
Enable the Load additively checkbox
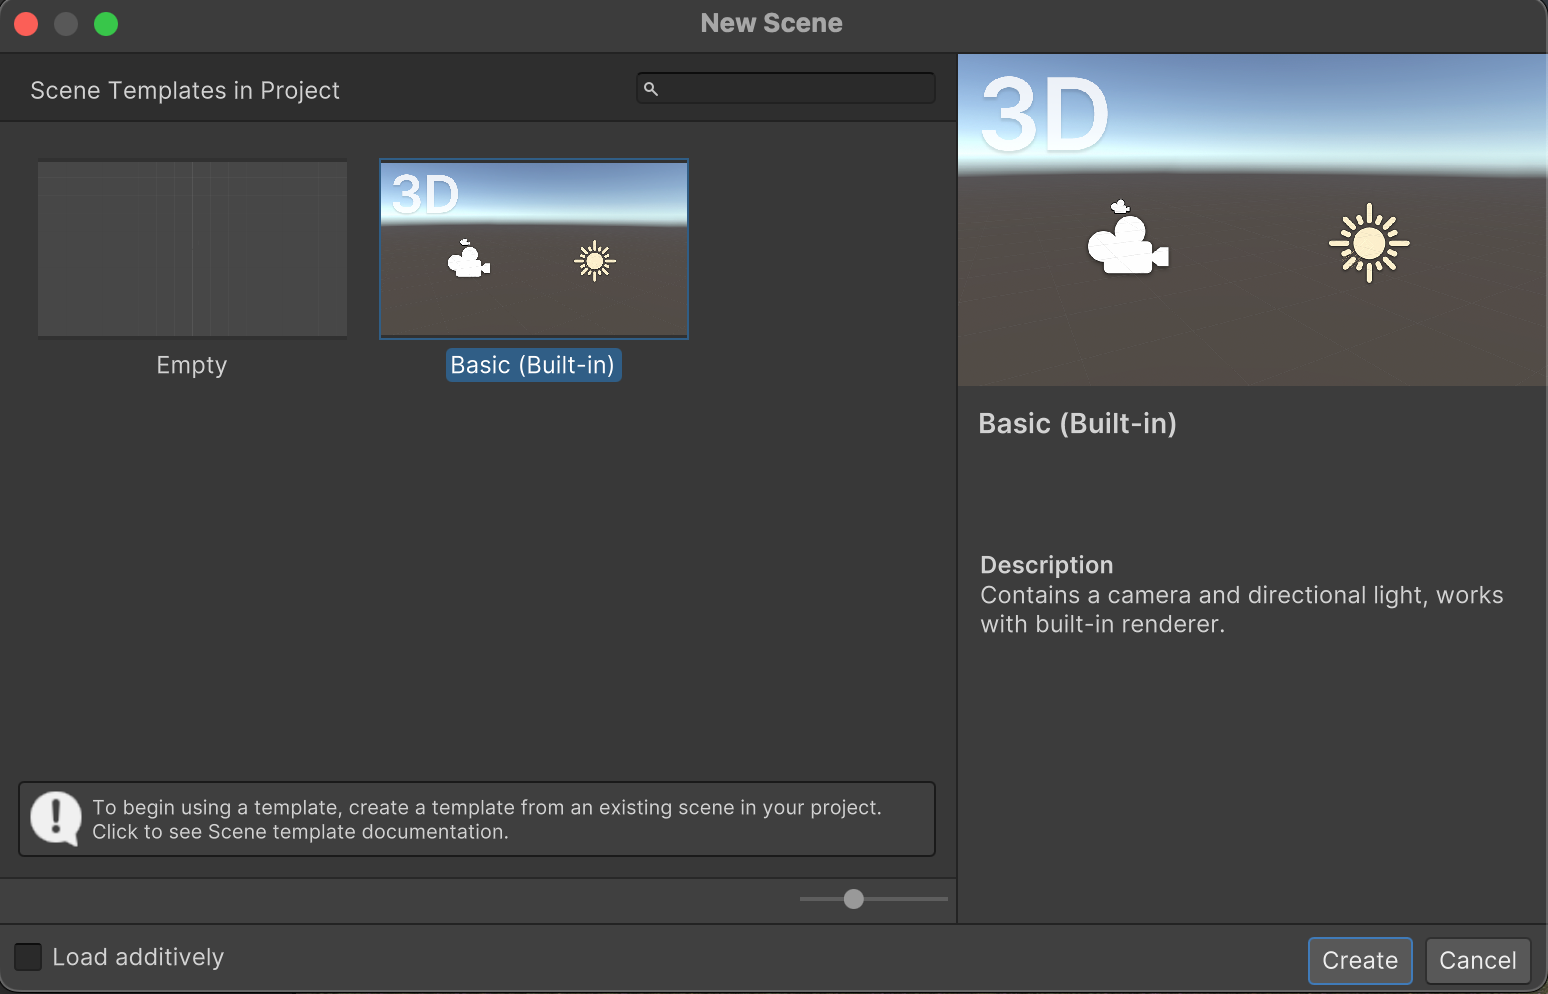pyautogui.click(x=28, y=957)
